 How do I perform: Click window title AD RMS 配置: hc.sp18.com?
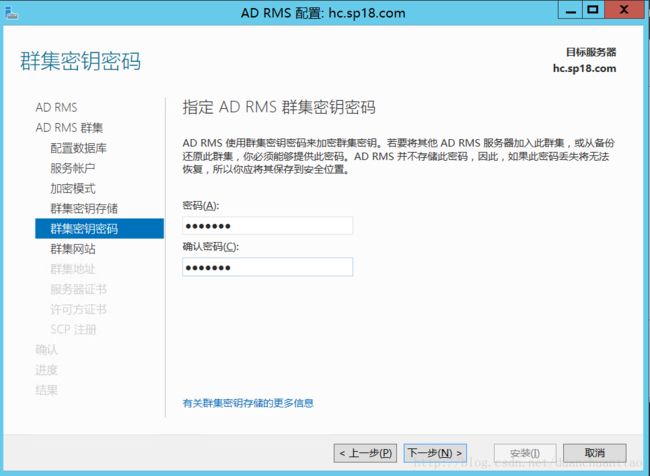(x=323, y=13)
